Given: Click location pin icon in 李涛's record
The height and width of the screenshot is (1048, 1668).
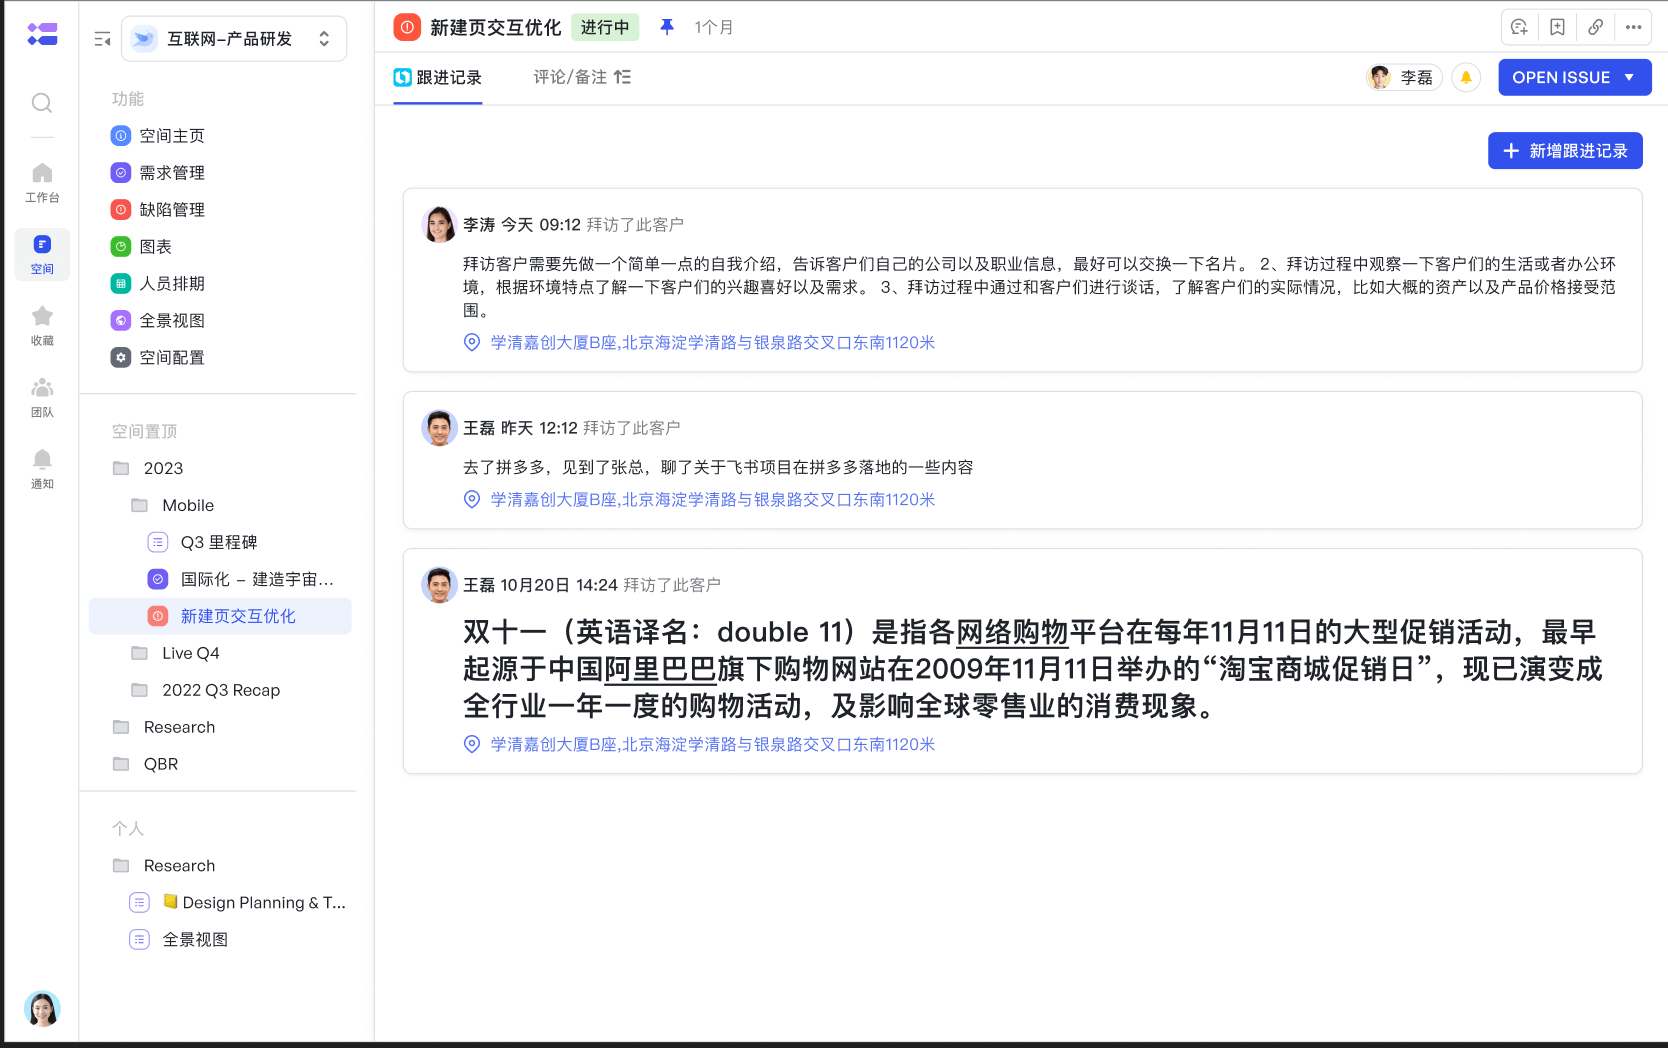Looking at the screenshot, I should [472, 343].
